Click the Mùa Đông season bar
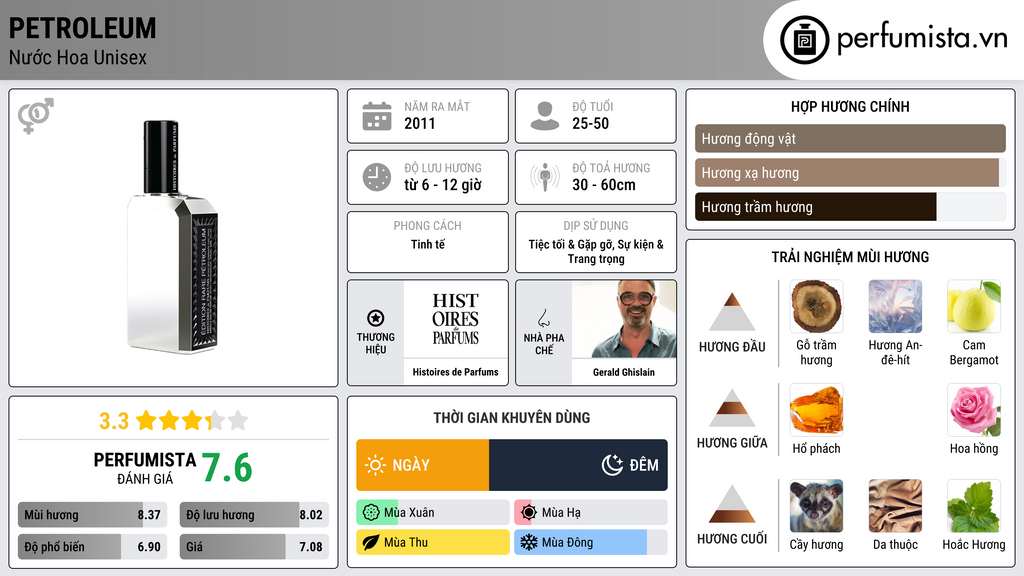The width and height of the screenshot is (1024, 576). [x=591, y=542]
